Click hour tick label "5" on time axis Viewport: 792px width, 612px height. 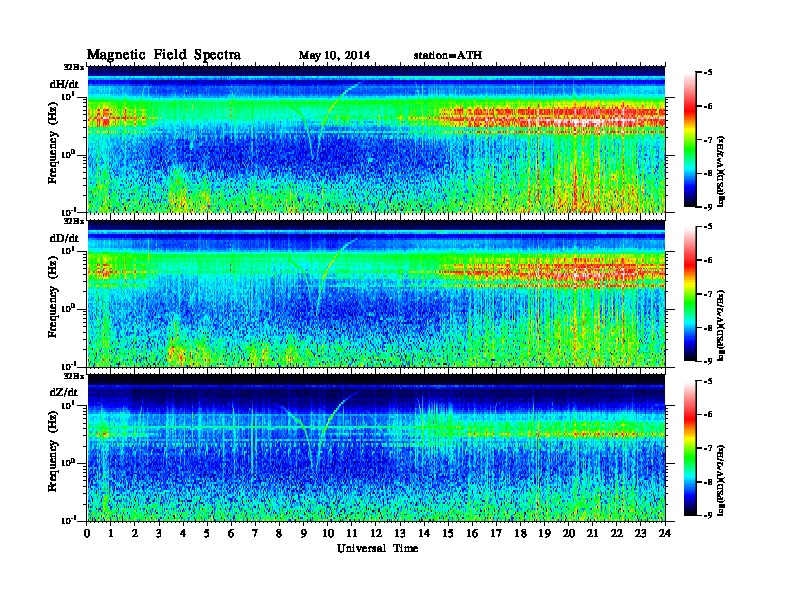(208, 533)
